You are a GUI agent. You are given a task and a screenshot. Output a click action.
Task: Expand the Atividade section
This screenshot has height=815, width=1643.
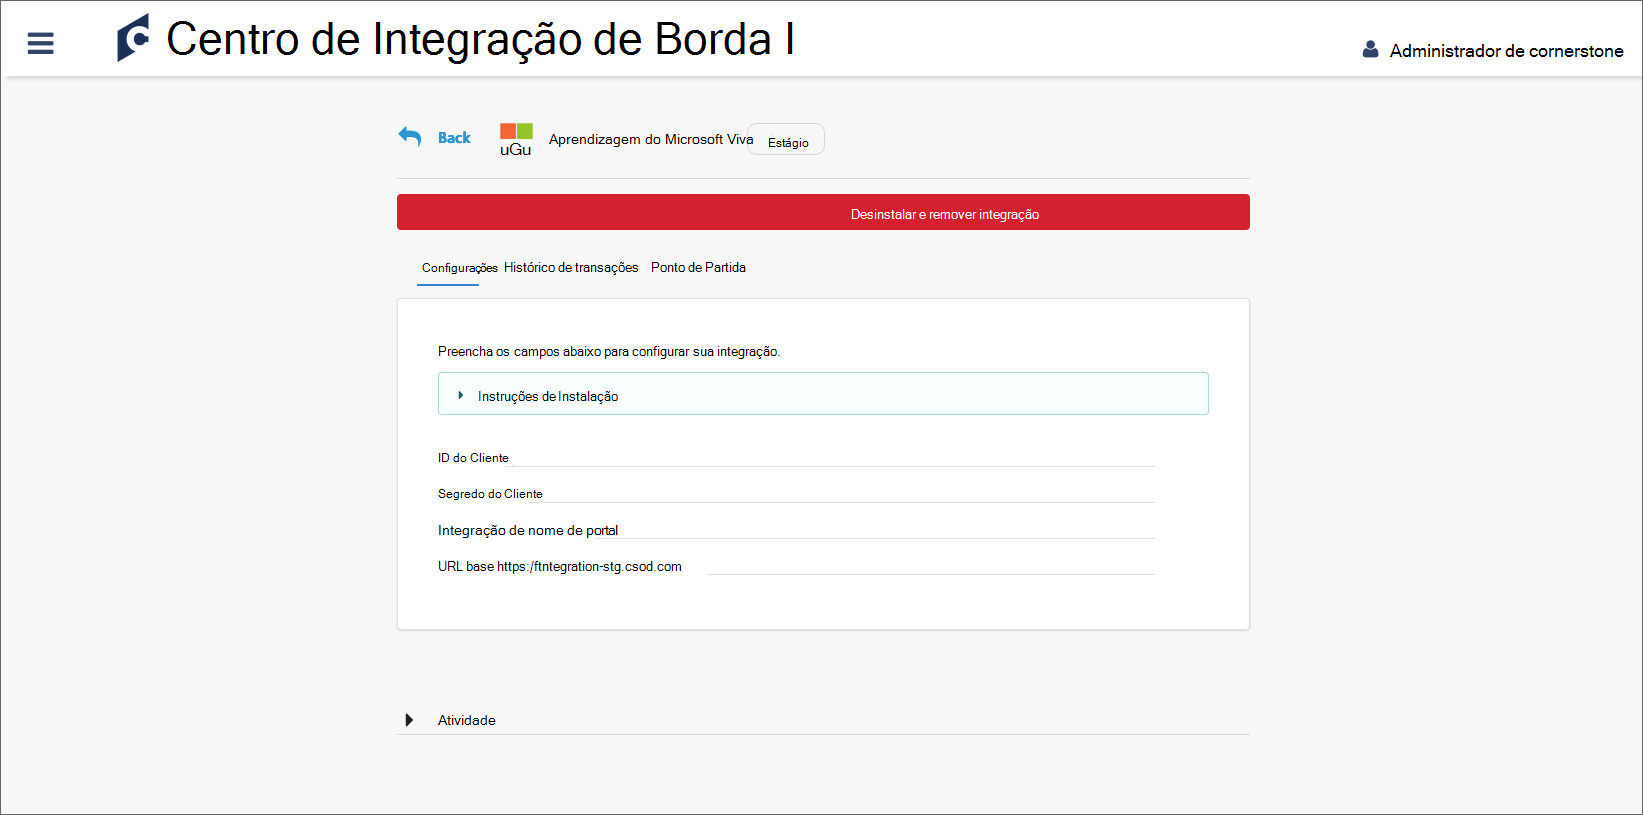tap(823, 720)
